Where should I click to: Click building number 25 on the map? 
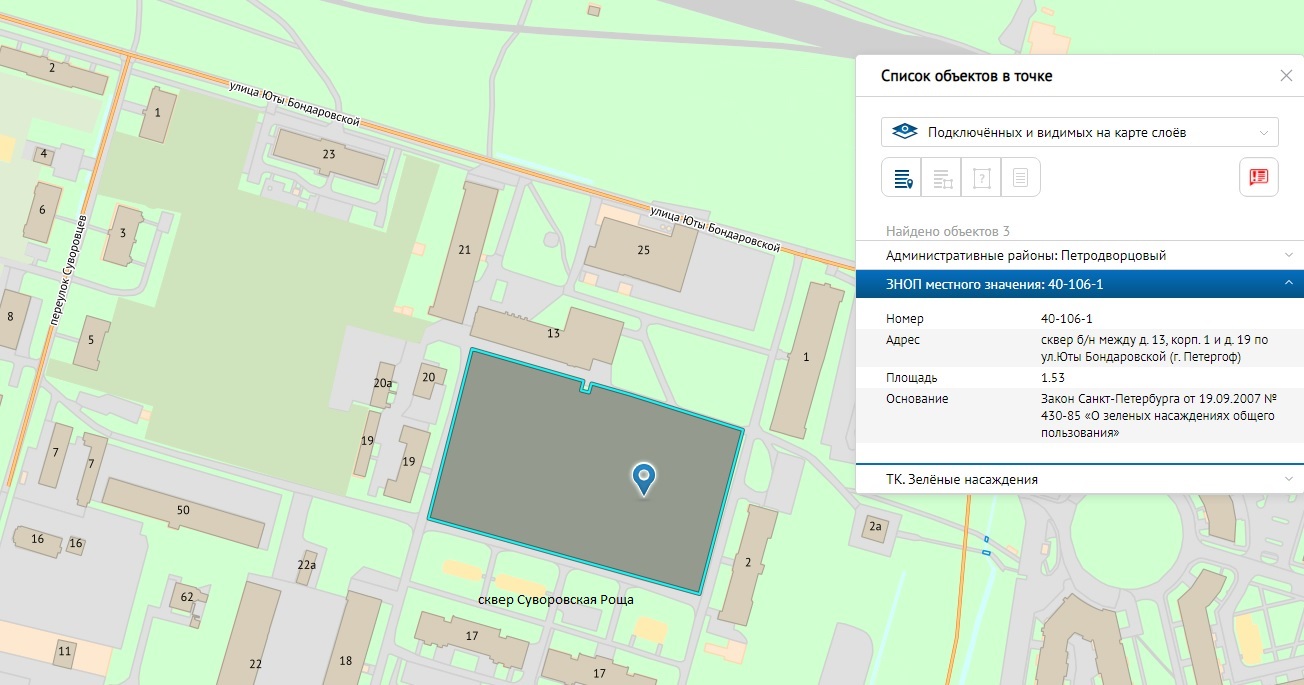[642, 250]
